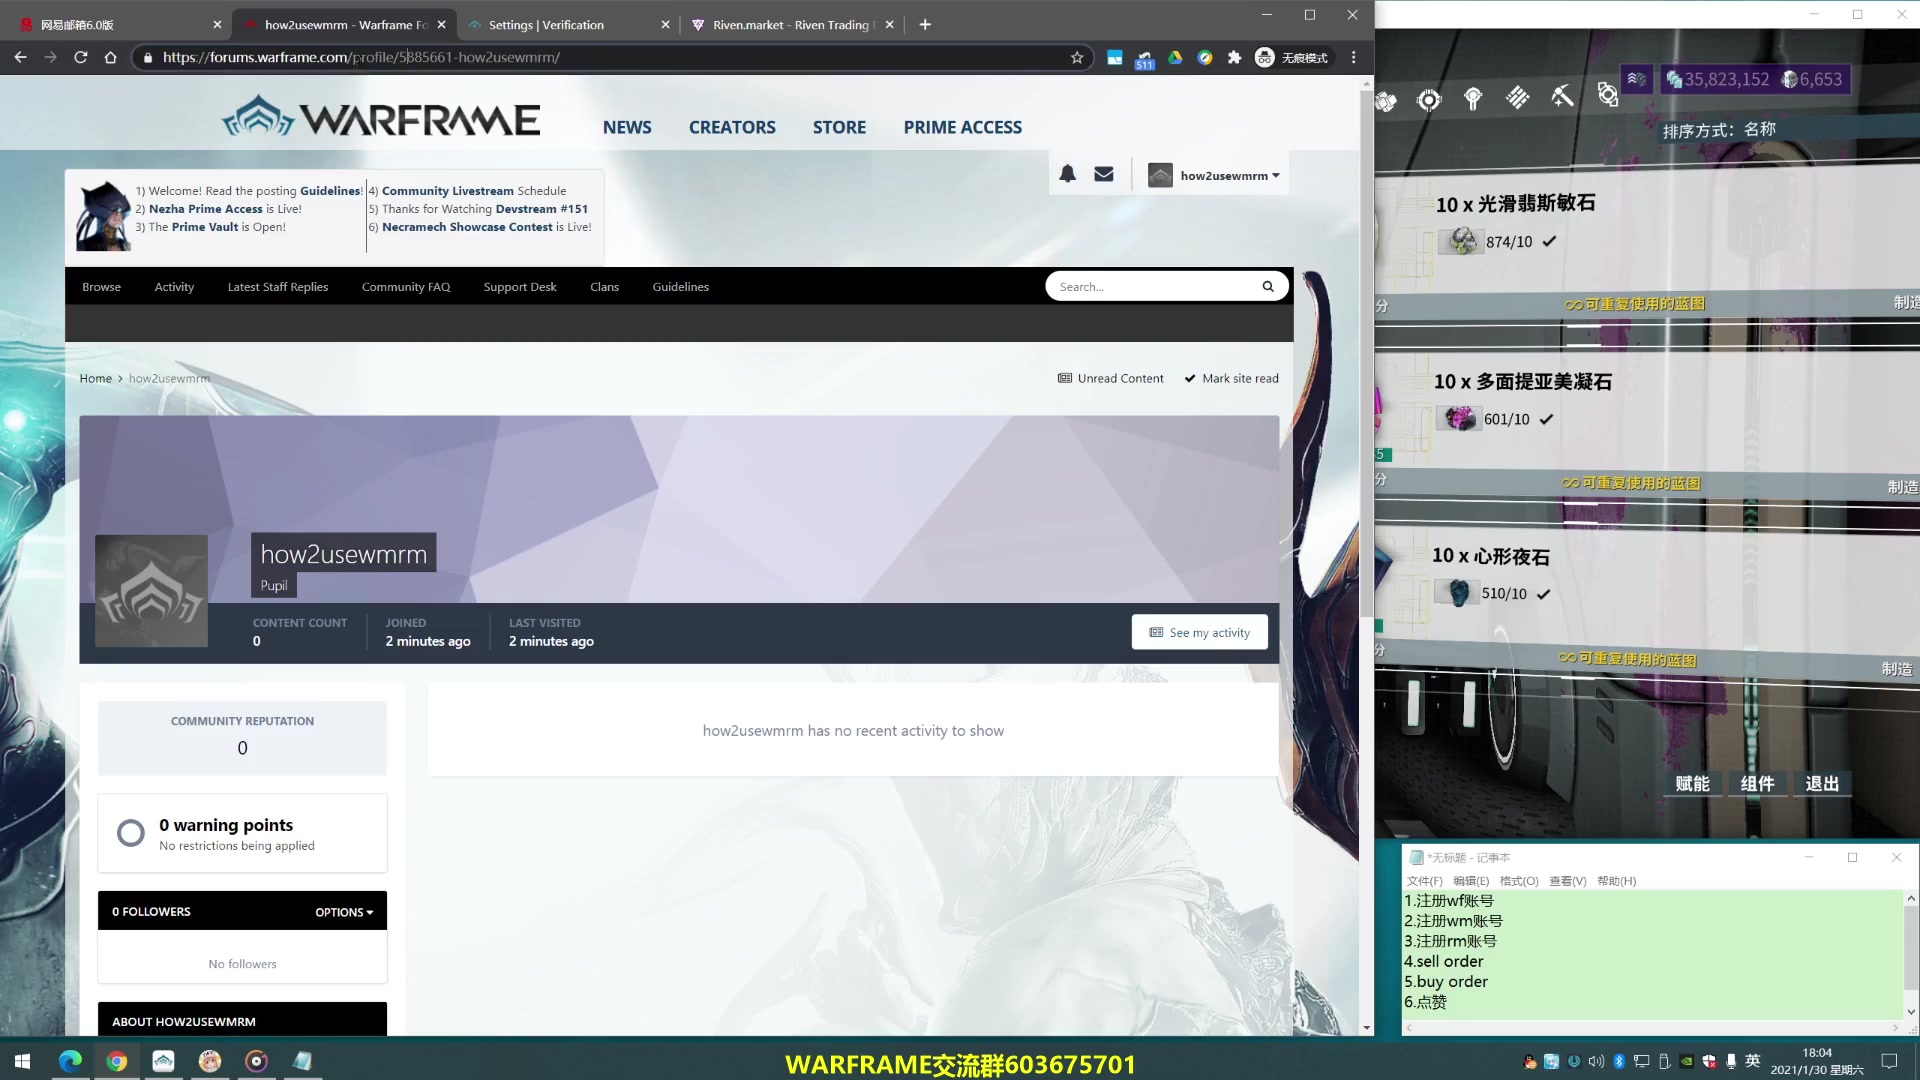This screenshot has width=1920, height=1080.
Task: Open the NEWS menu item
Action: (627, 127)
